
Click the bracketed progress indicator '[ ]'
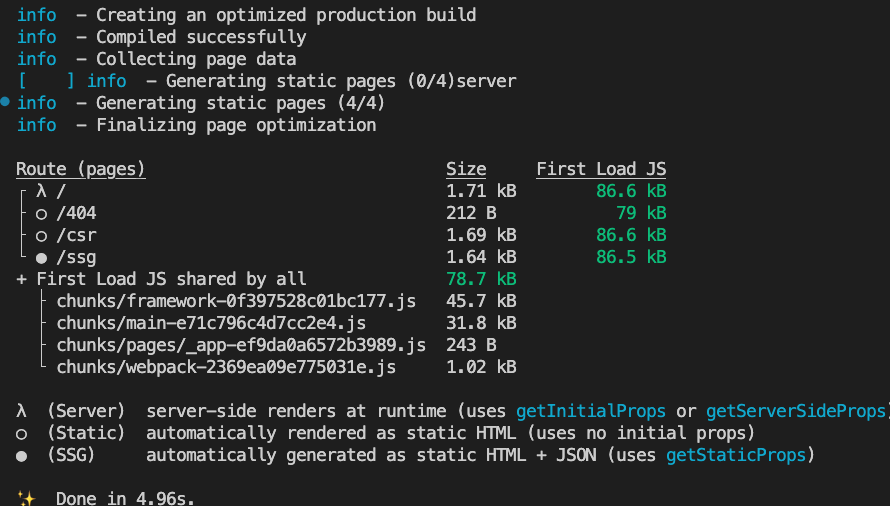pyautogui.click(x=46, y=81)
